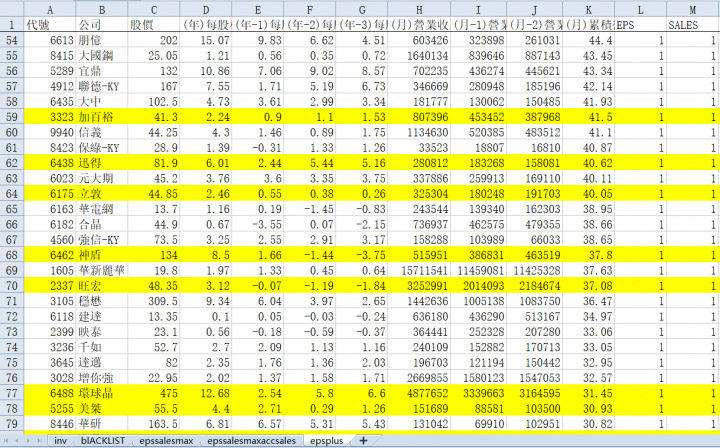Screen dimensions: 720x448
Task: Select highlighted company cell 美桀
Action: pyautogui.click(x=101, y=408)
